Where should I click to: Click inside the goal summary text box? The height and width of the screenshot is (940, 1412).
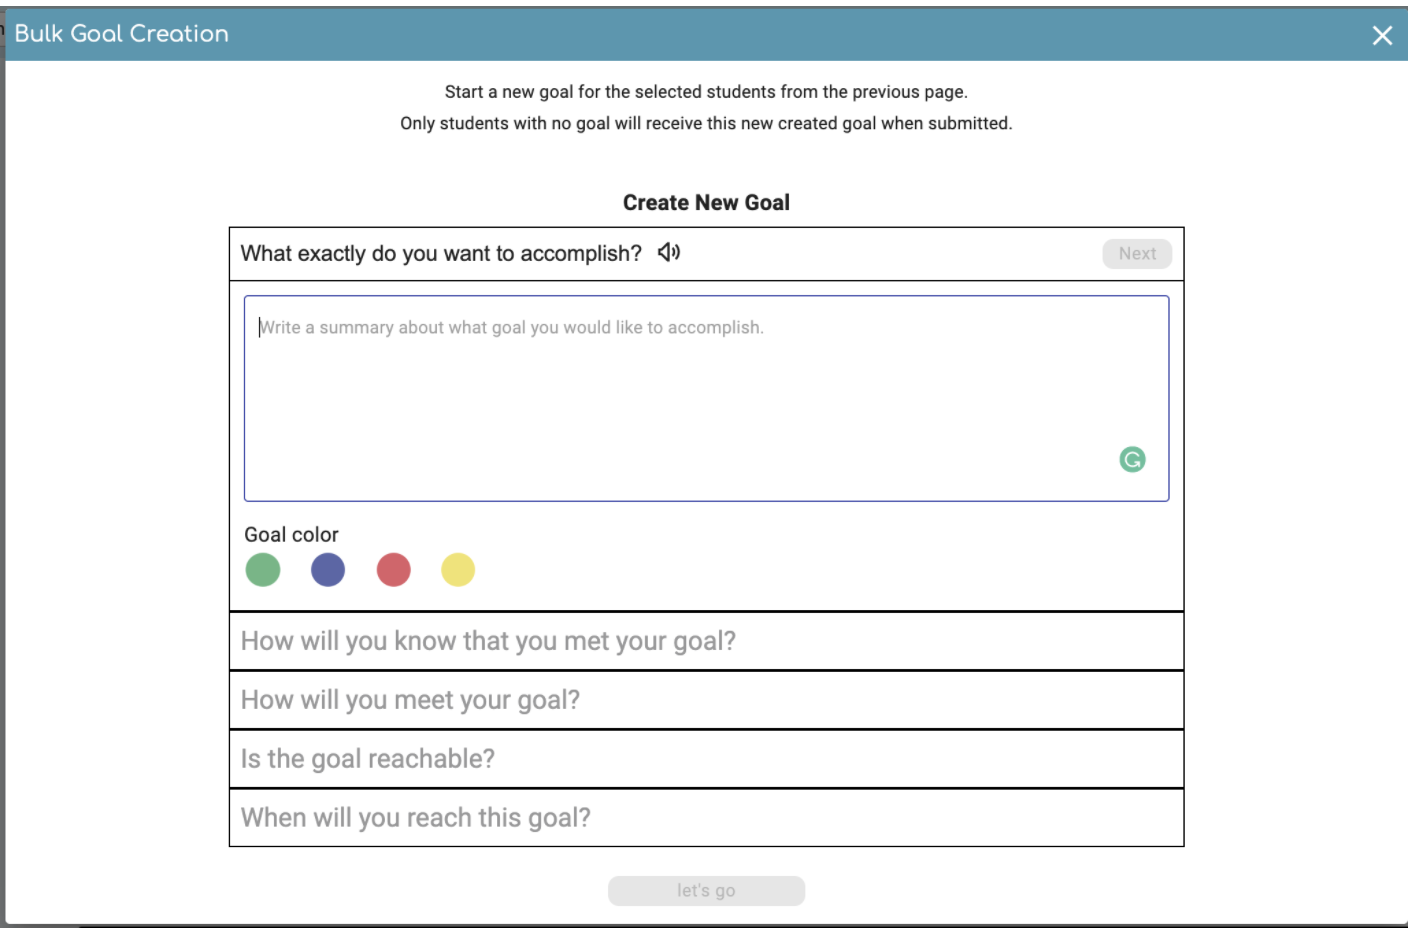tap(706, 397)
